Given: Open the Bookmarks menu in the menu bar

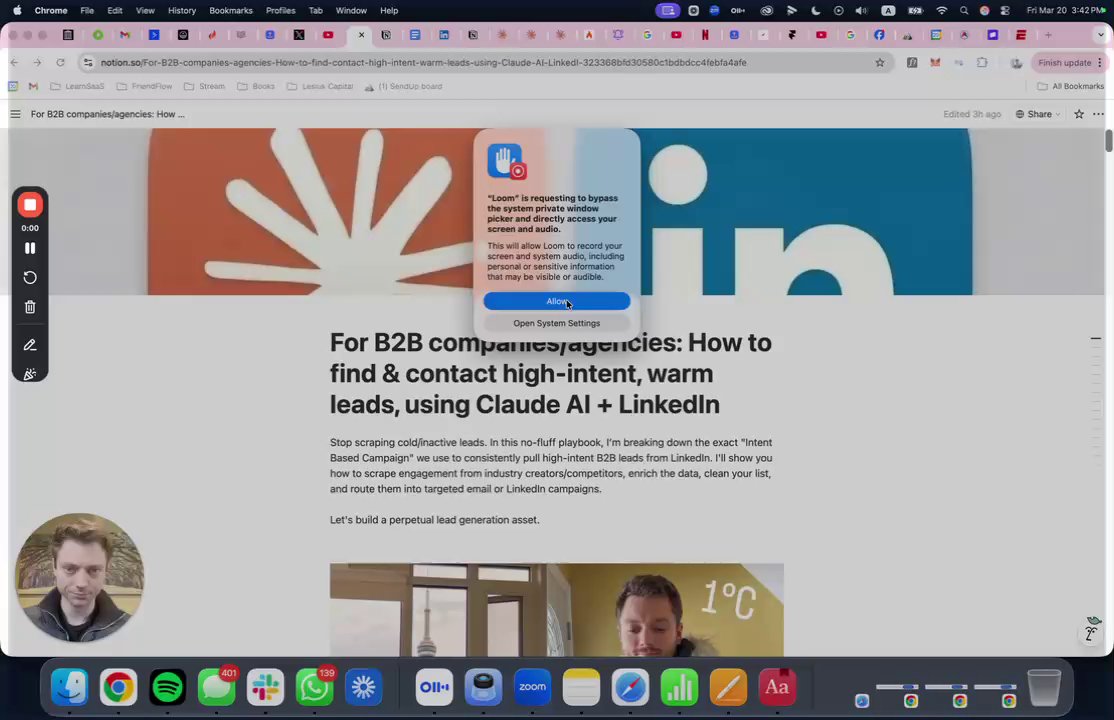Looking at the screenshot, I should tap(231, 11).
